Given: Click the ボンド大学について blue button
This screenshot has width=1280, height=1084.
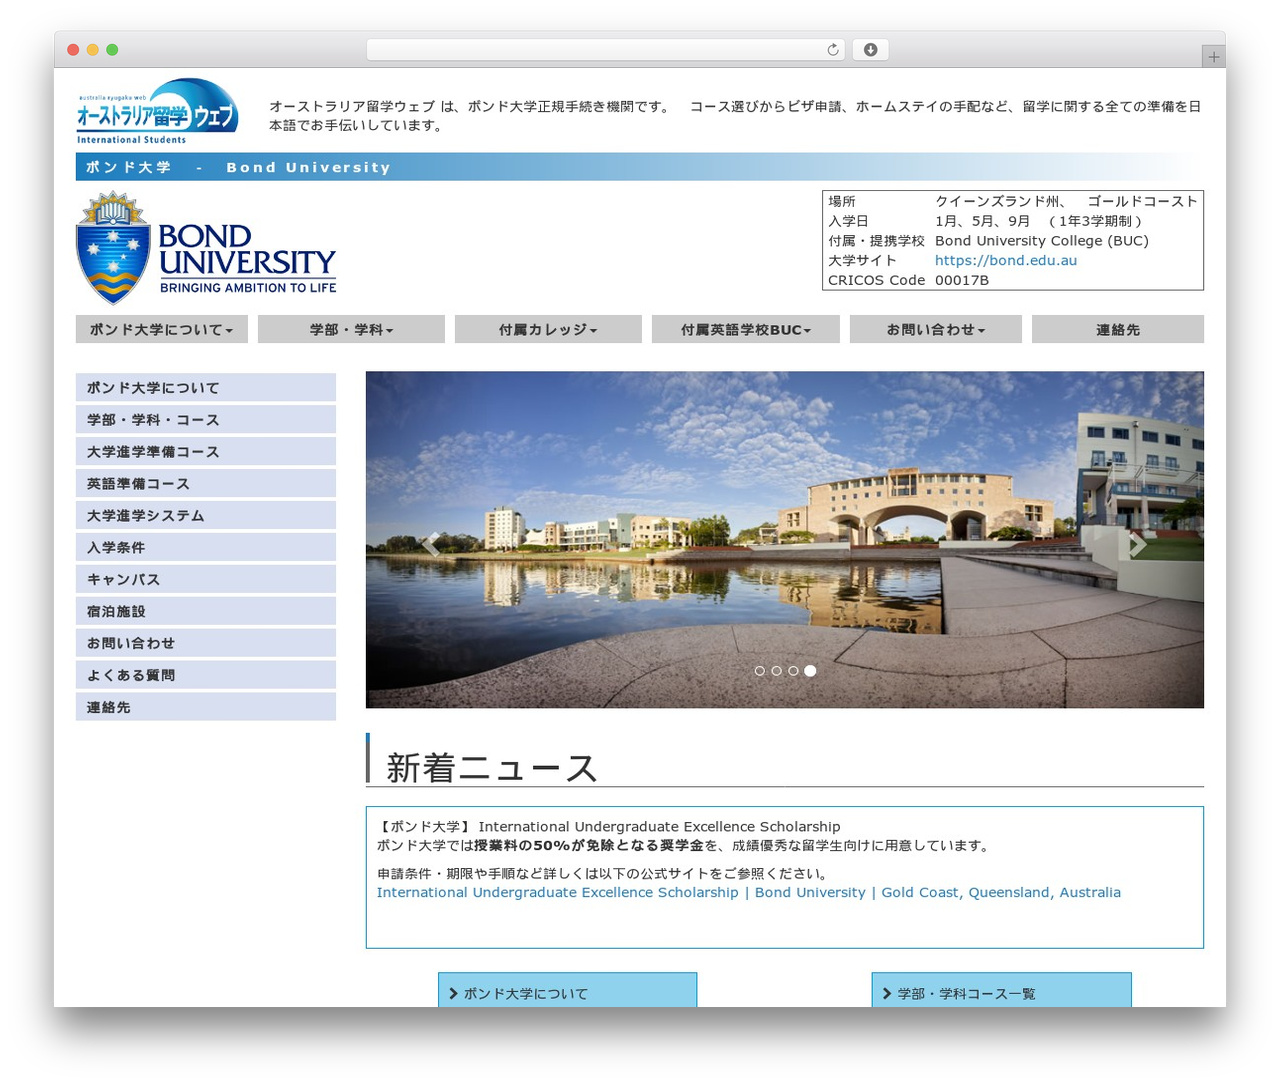Looking at the screenshot, I should 567,990.
